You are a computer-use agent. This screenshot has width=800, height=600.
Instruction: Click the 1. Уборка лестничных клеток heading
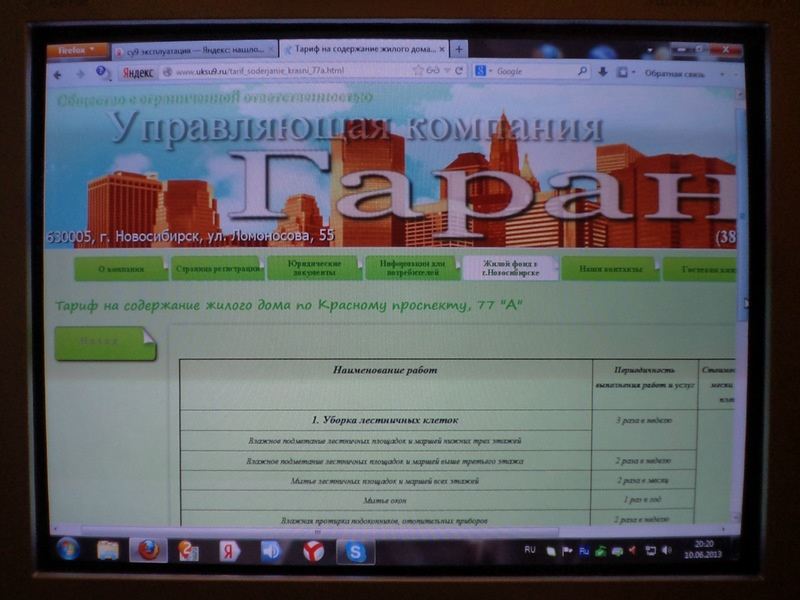click(x=385, y=420)
